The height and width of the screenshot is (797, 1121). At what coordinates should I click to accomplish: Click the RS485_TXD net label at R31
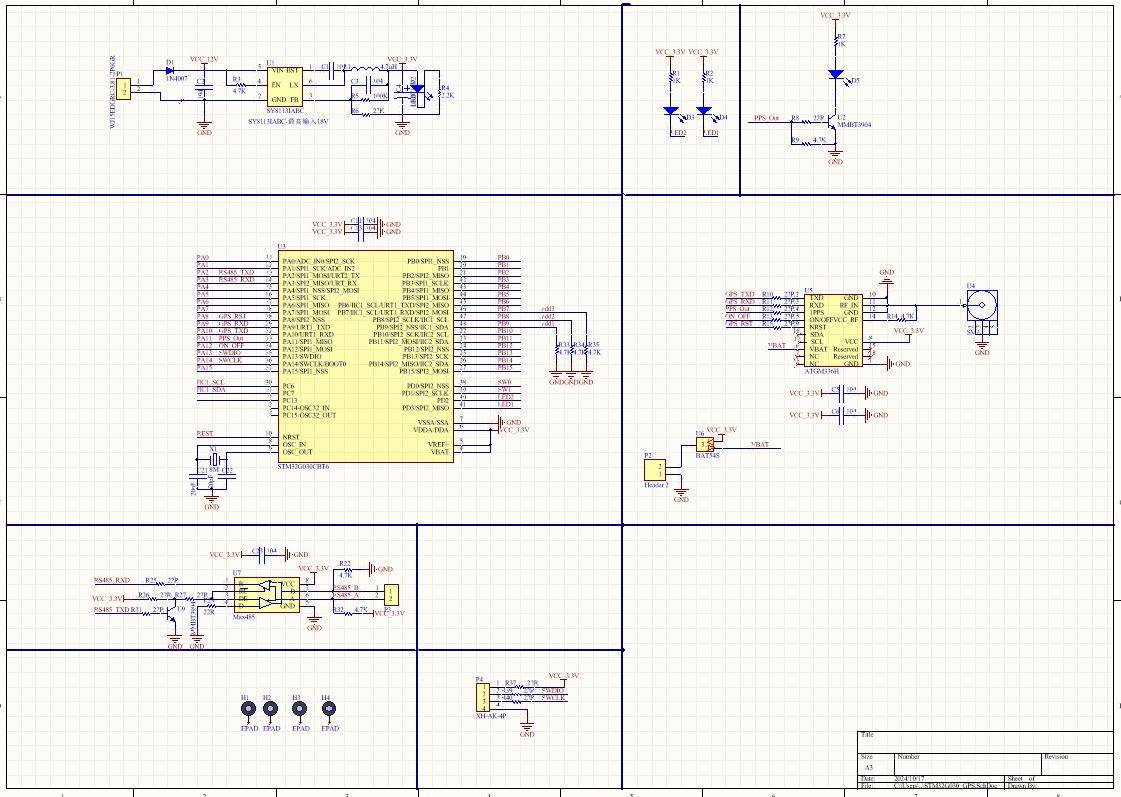click(112, 610)
